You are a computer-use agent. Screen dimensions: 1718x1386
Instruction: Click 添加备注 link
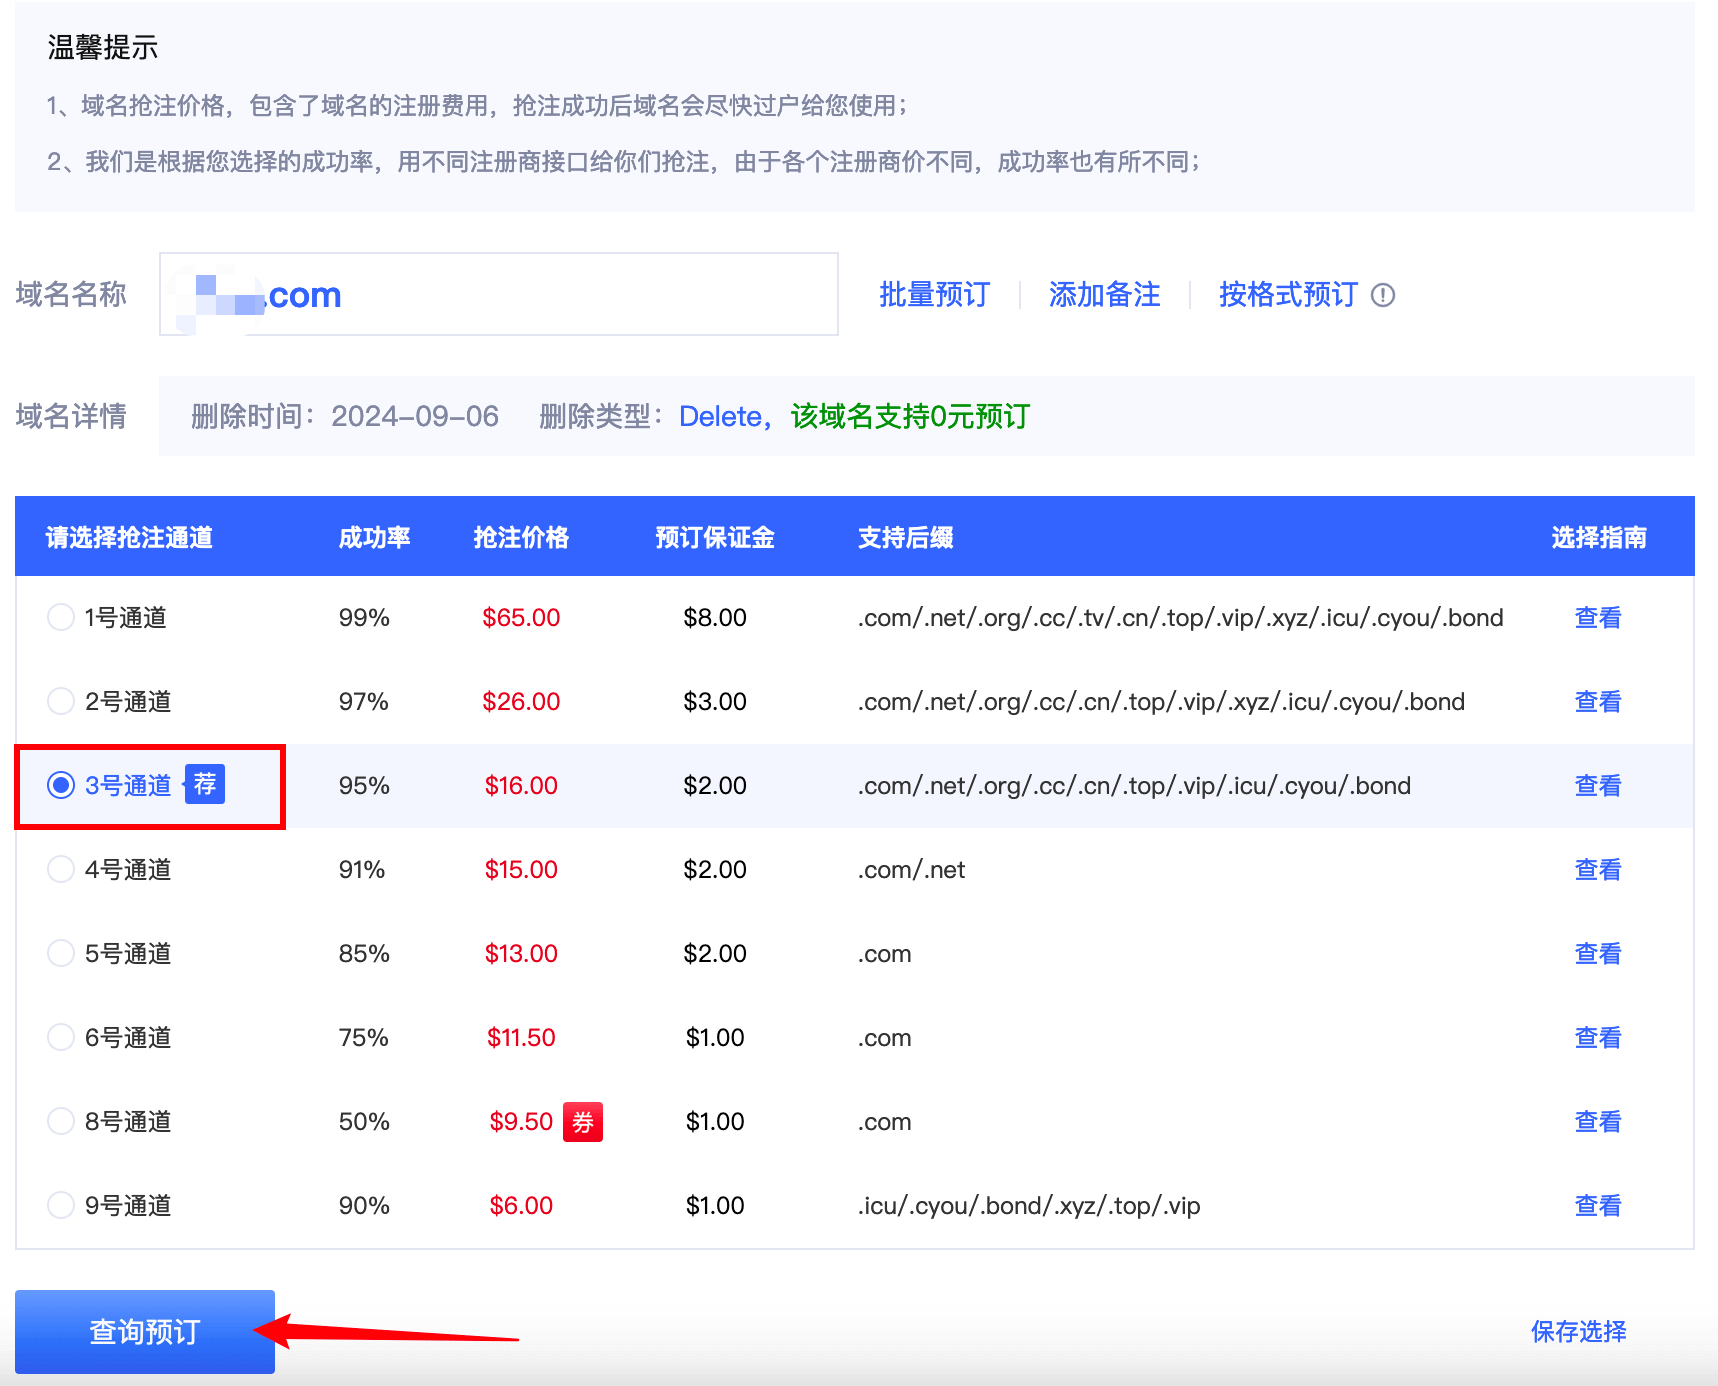[x=1104, y=295]
